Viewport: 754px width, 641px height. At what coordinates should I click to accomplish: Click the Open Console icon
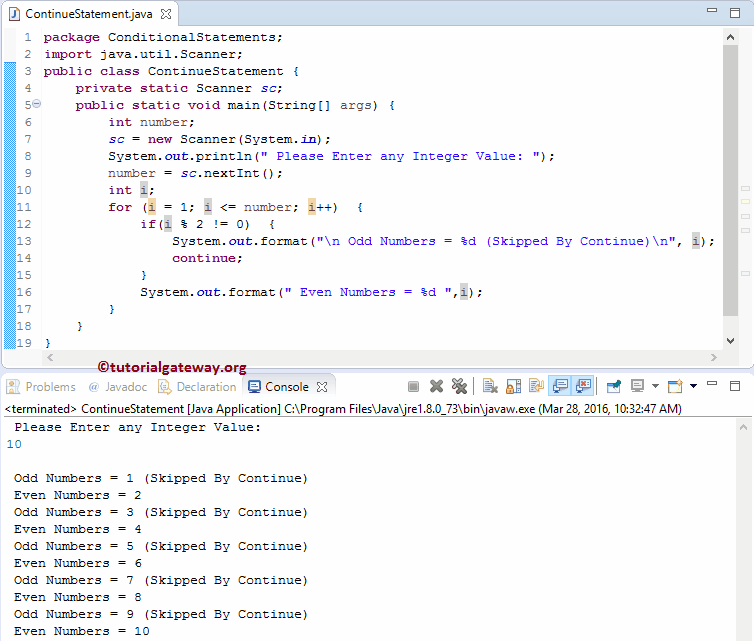click(674, 386)
